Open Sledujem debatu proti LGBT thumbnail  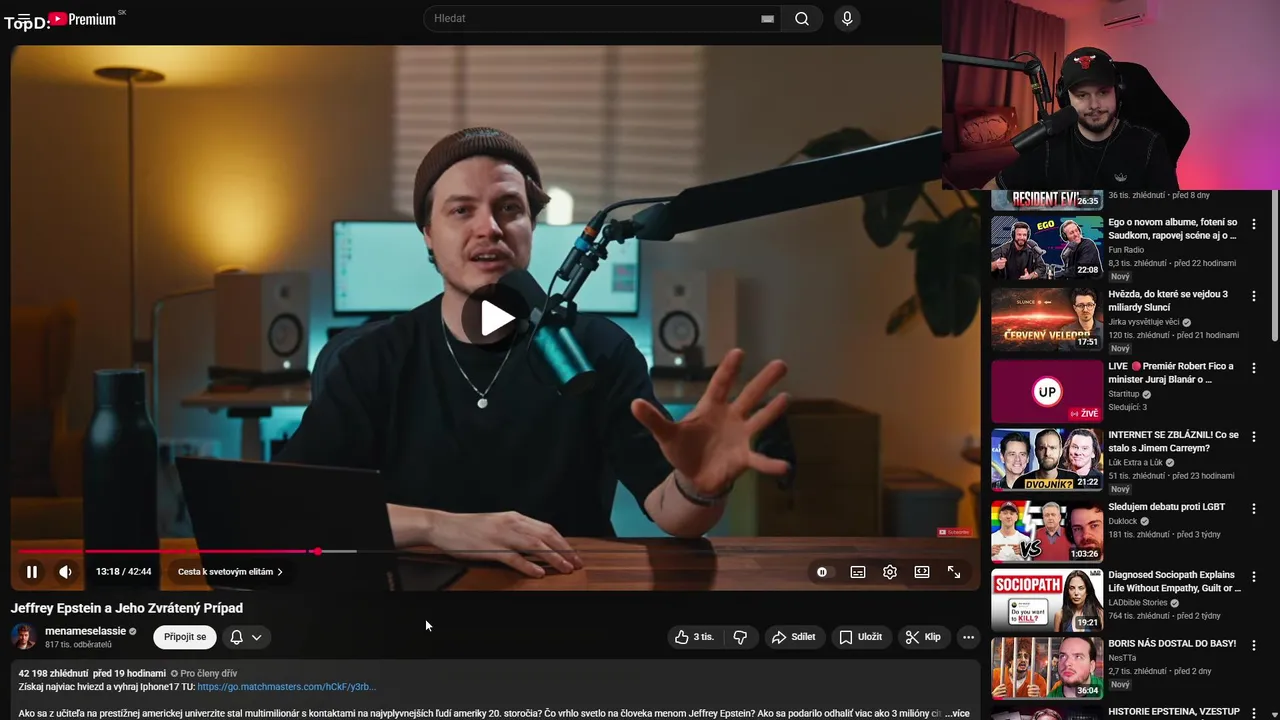click(x=1047, y=532)
